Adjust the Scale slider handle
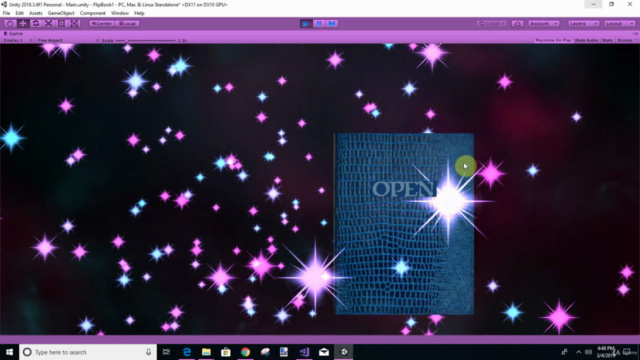 (127, 40)
